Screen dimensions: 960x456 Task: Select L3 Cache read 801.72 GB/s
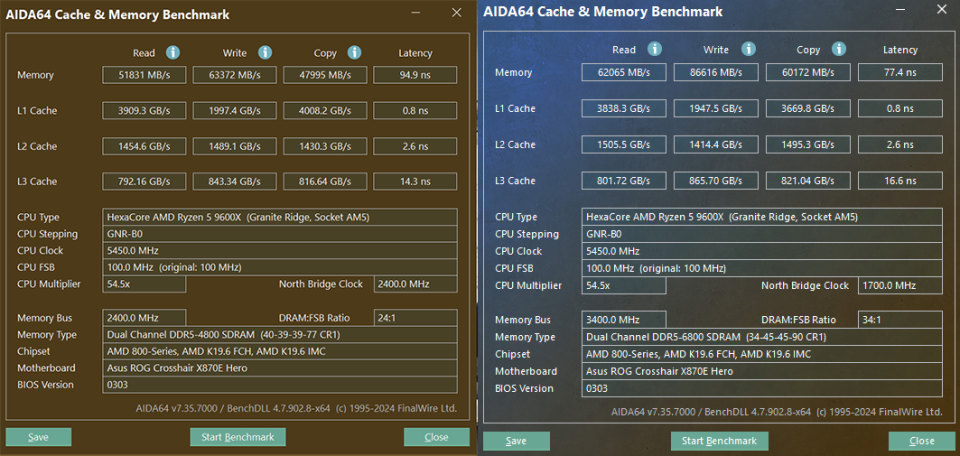coord(624,181)
